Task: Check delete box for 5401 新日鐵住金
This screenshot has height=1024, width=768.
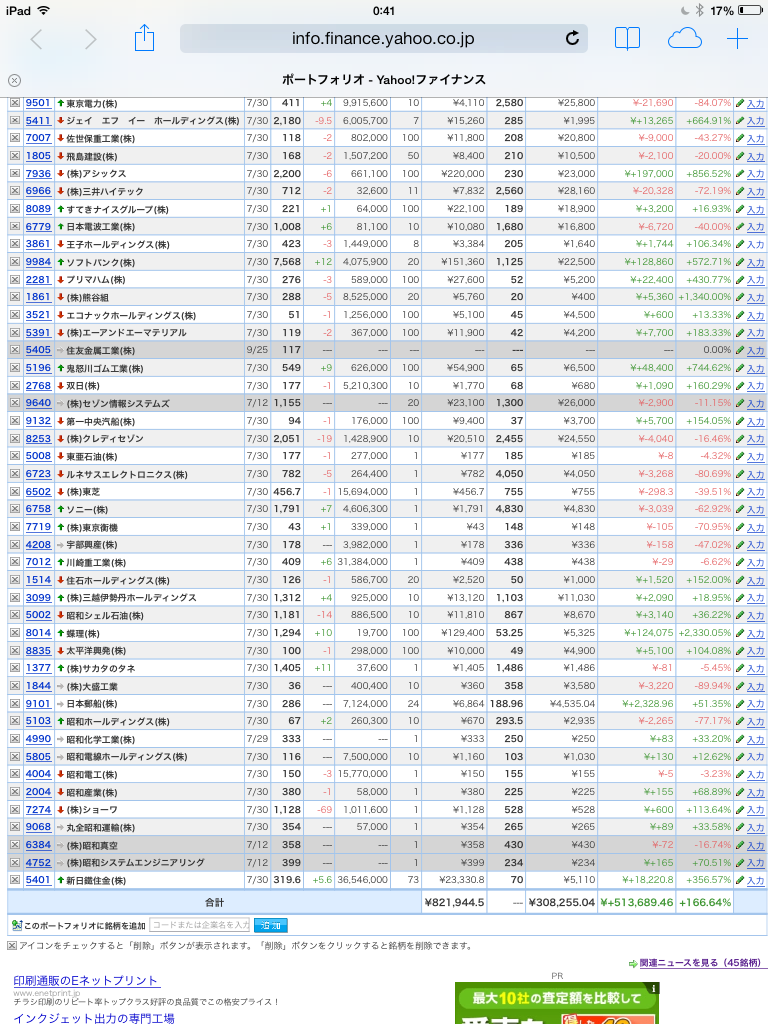Action: pos(15,880)
